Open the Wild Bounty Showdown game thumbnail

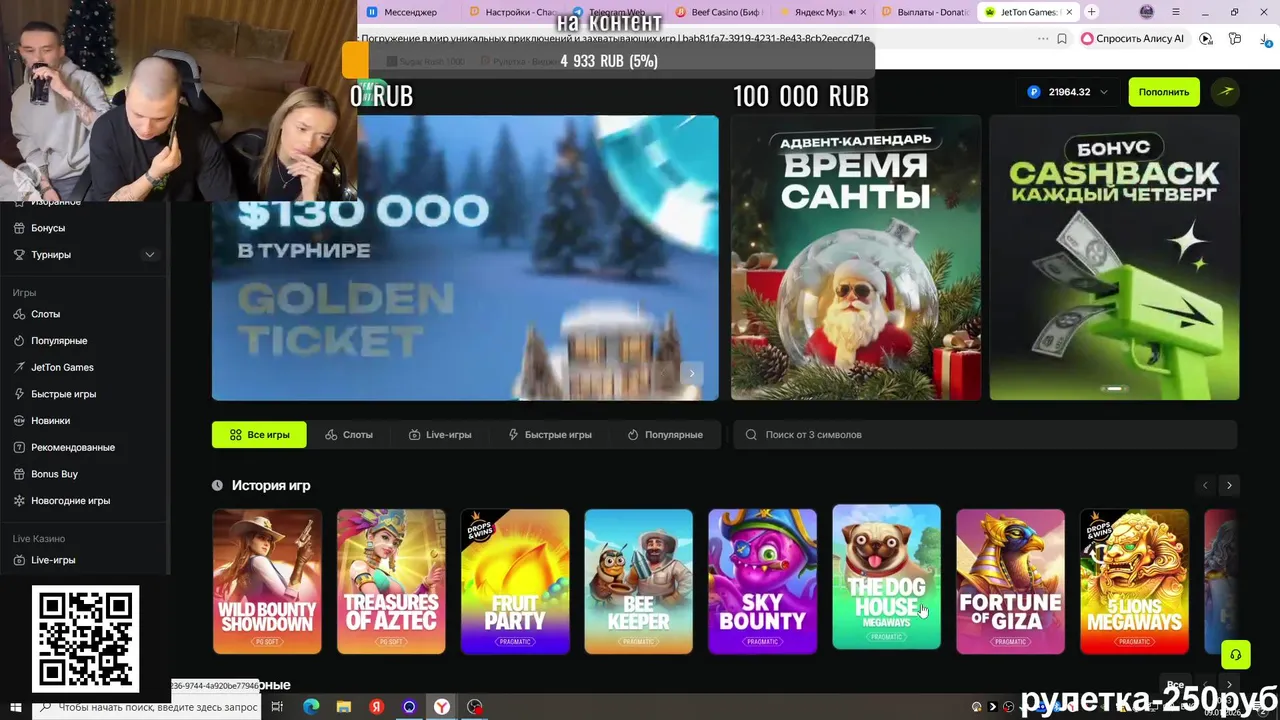(x=267, y=581)
